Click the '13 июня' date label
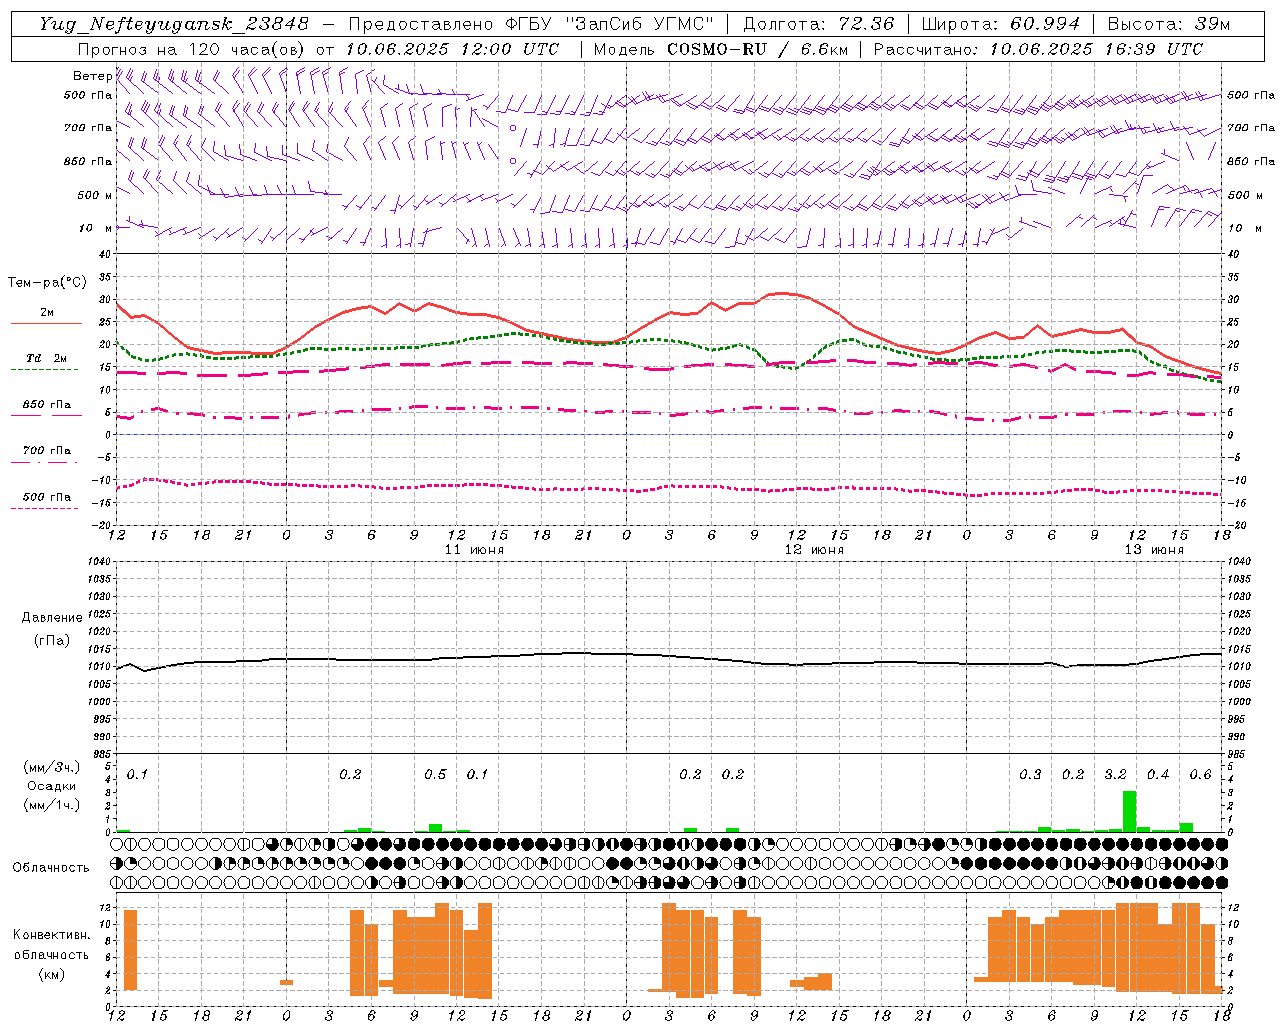This screenshot has width=1280, height=1024. 1154,550
